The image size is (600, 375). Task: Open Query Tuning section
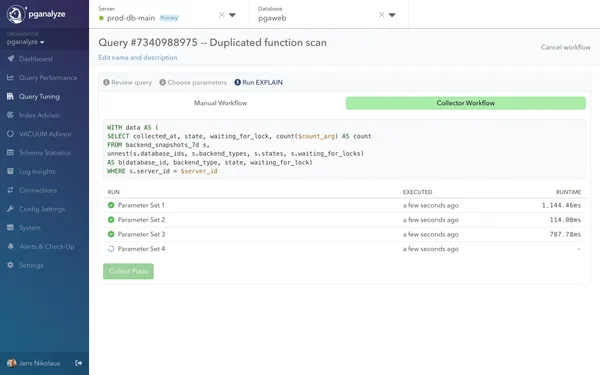coord(39,96)
